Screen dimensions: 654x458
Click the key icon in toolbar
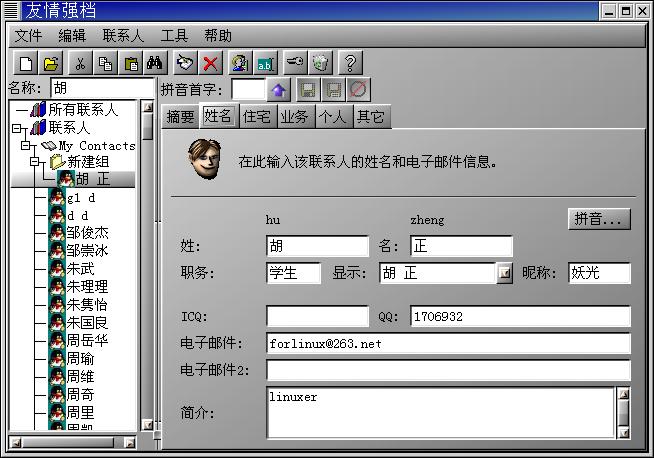coord(294,64)
